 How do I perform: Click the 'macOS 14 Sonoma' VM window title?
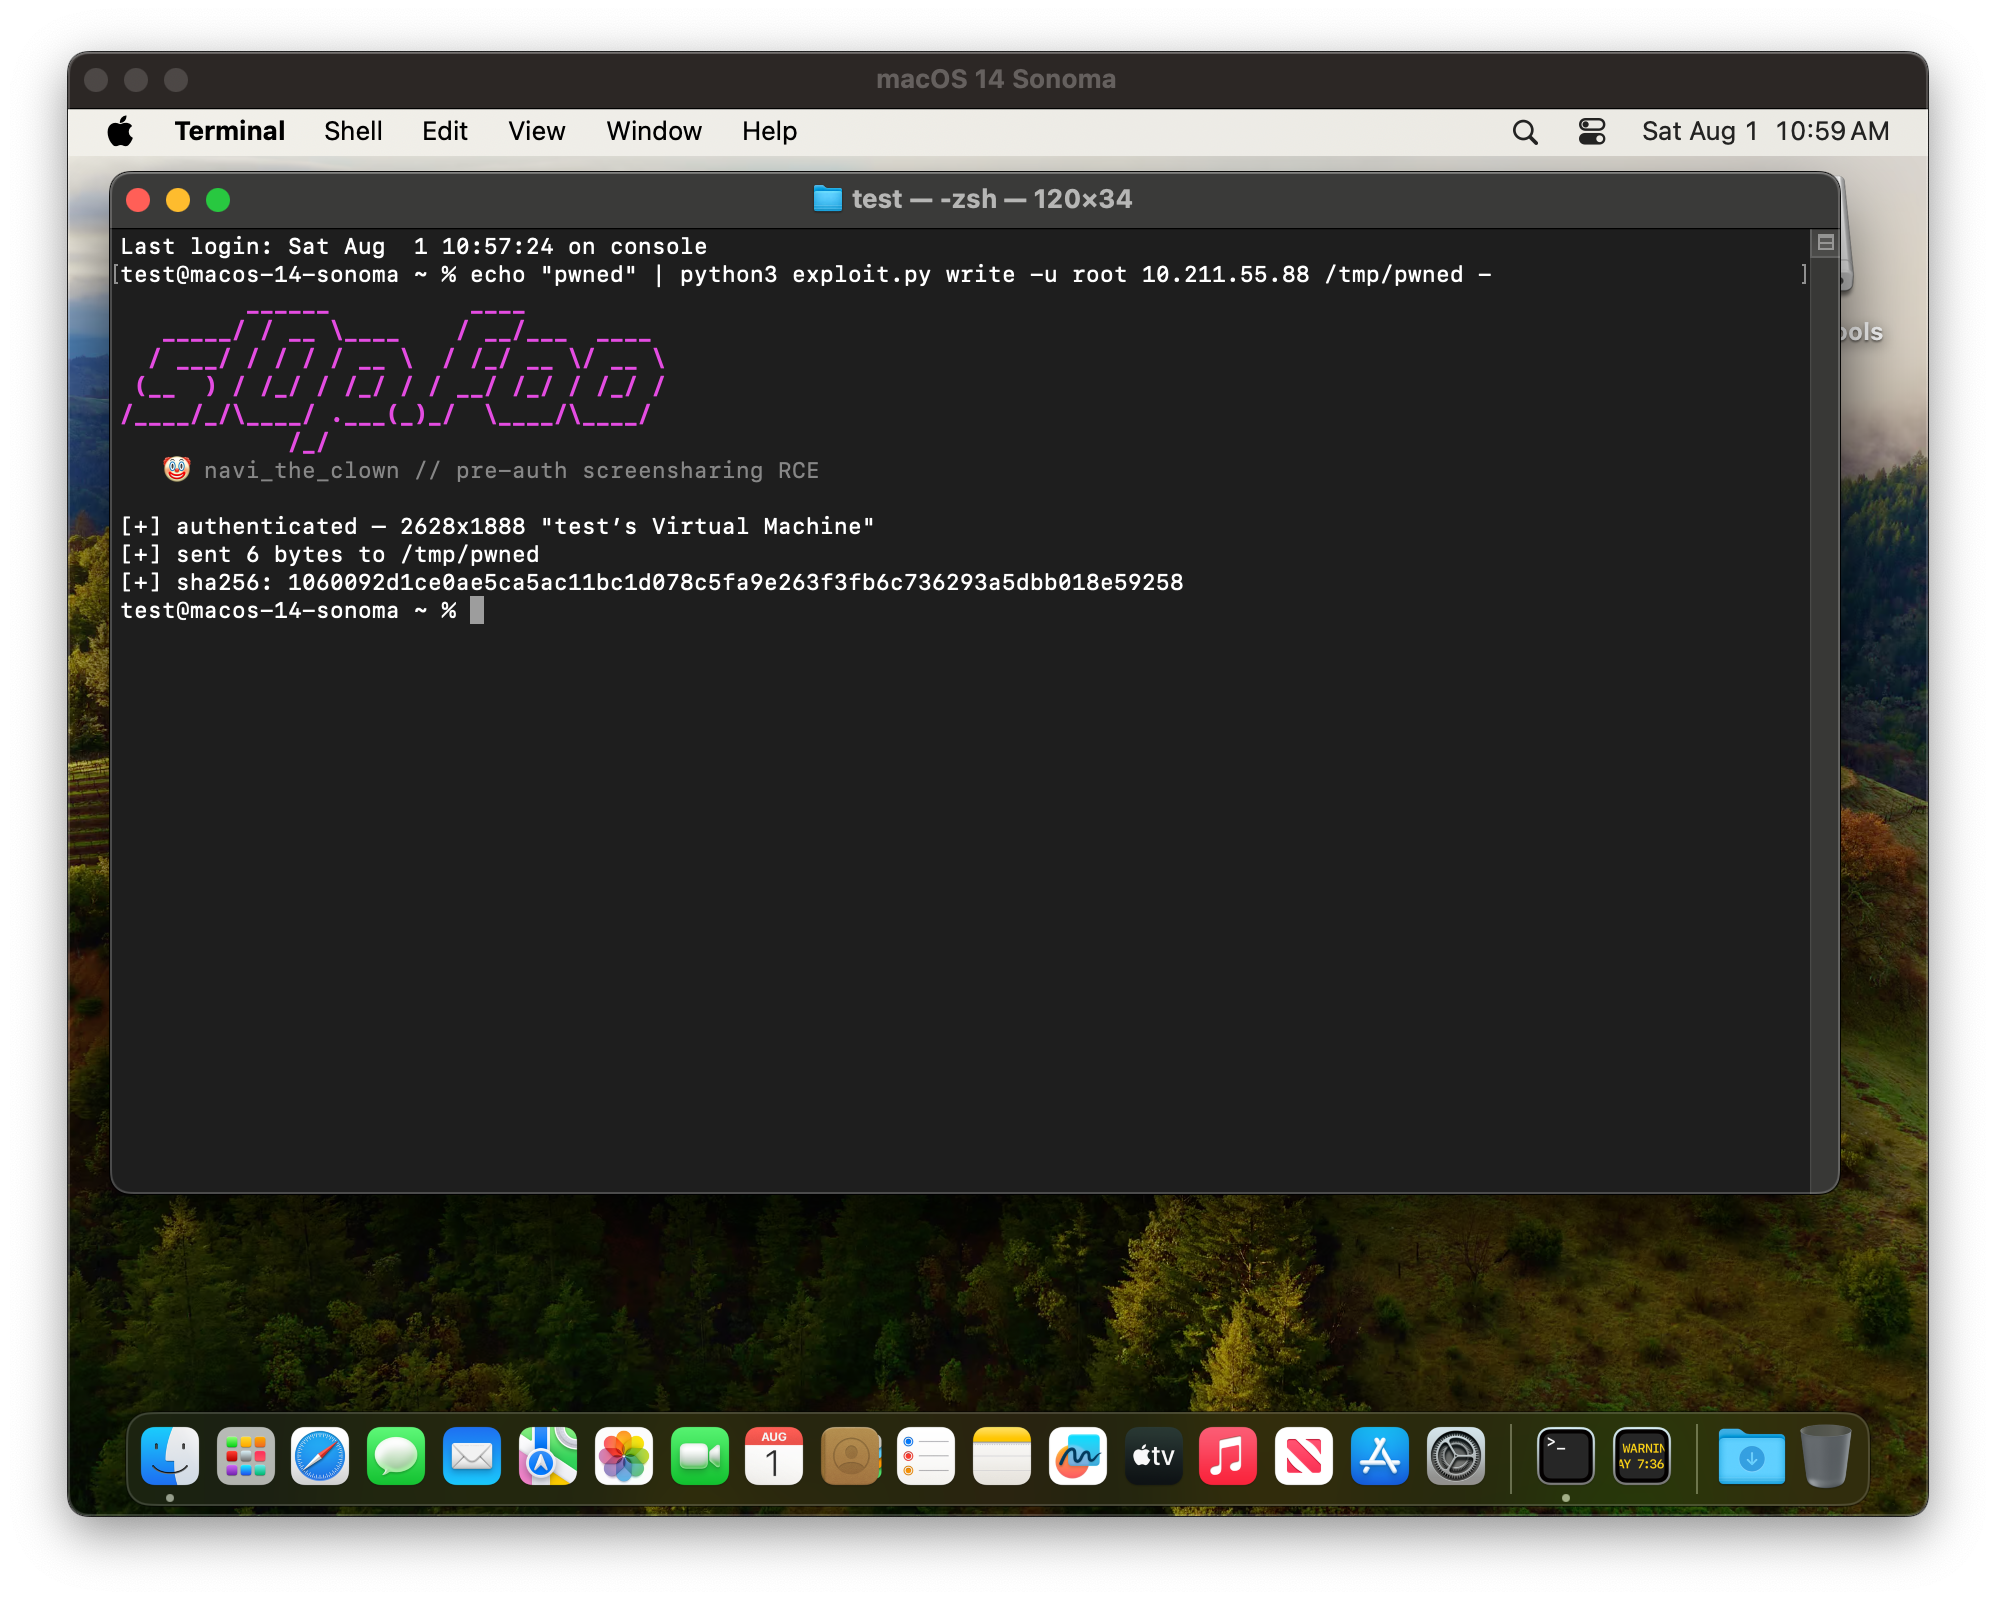click(996, 79)
